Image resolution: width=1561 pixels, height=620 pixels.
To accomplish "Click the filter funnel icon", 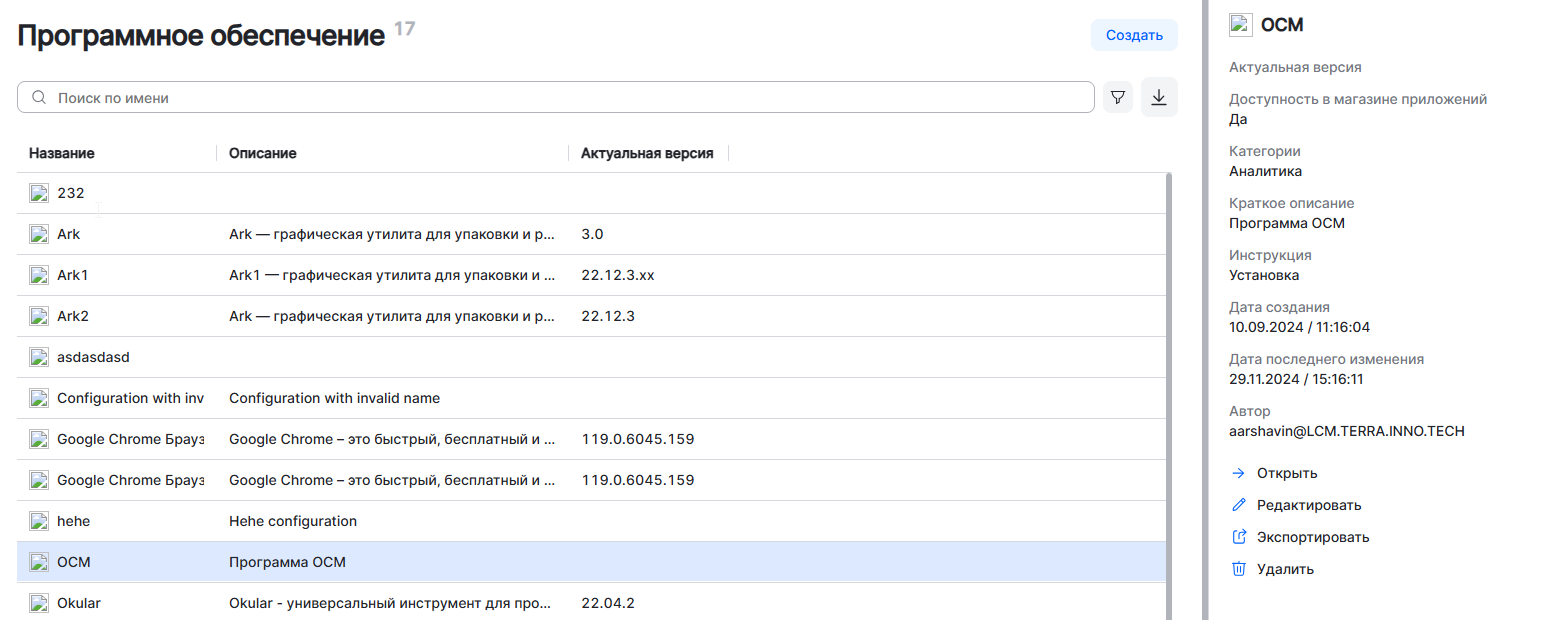I will 1118,97.
